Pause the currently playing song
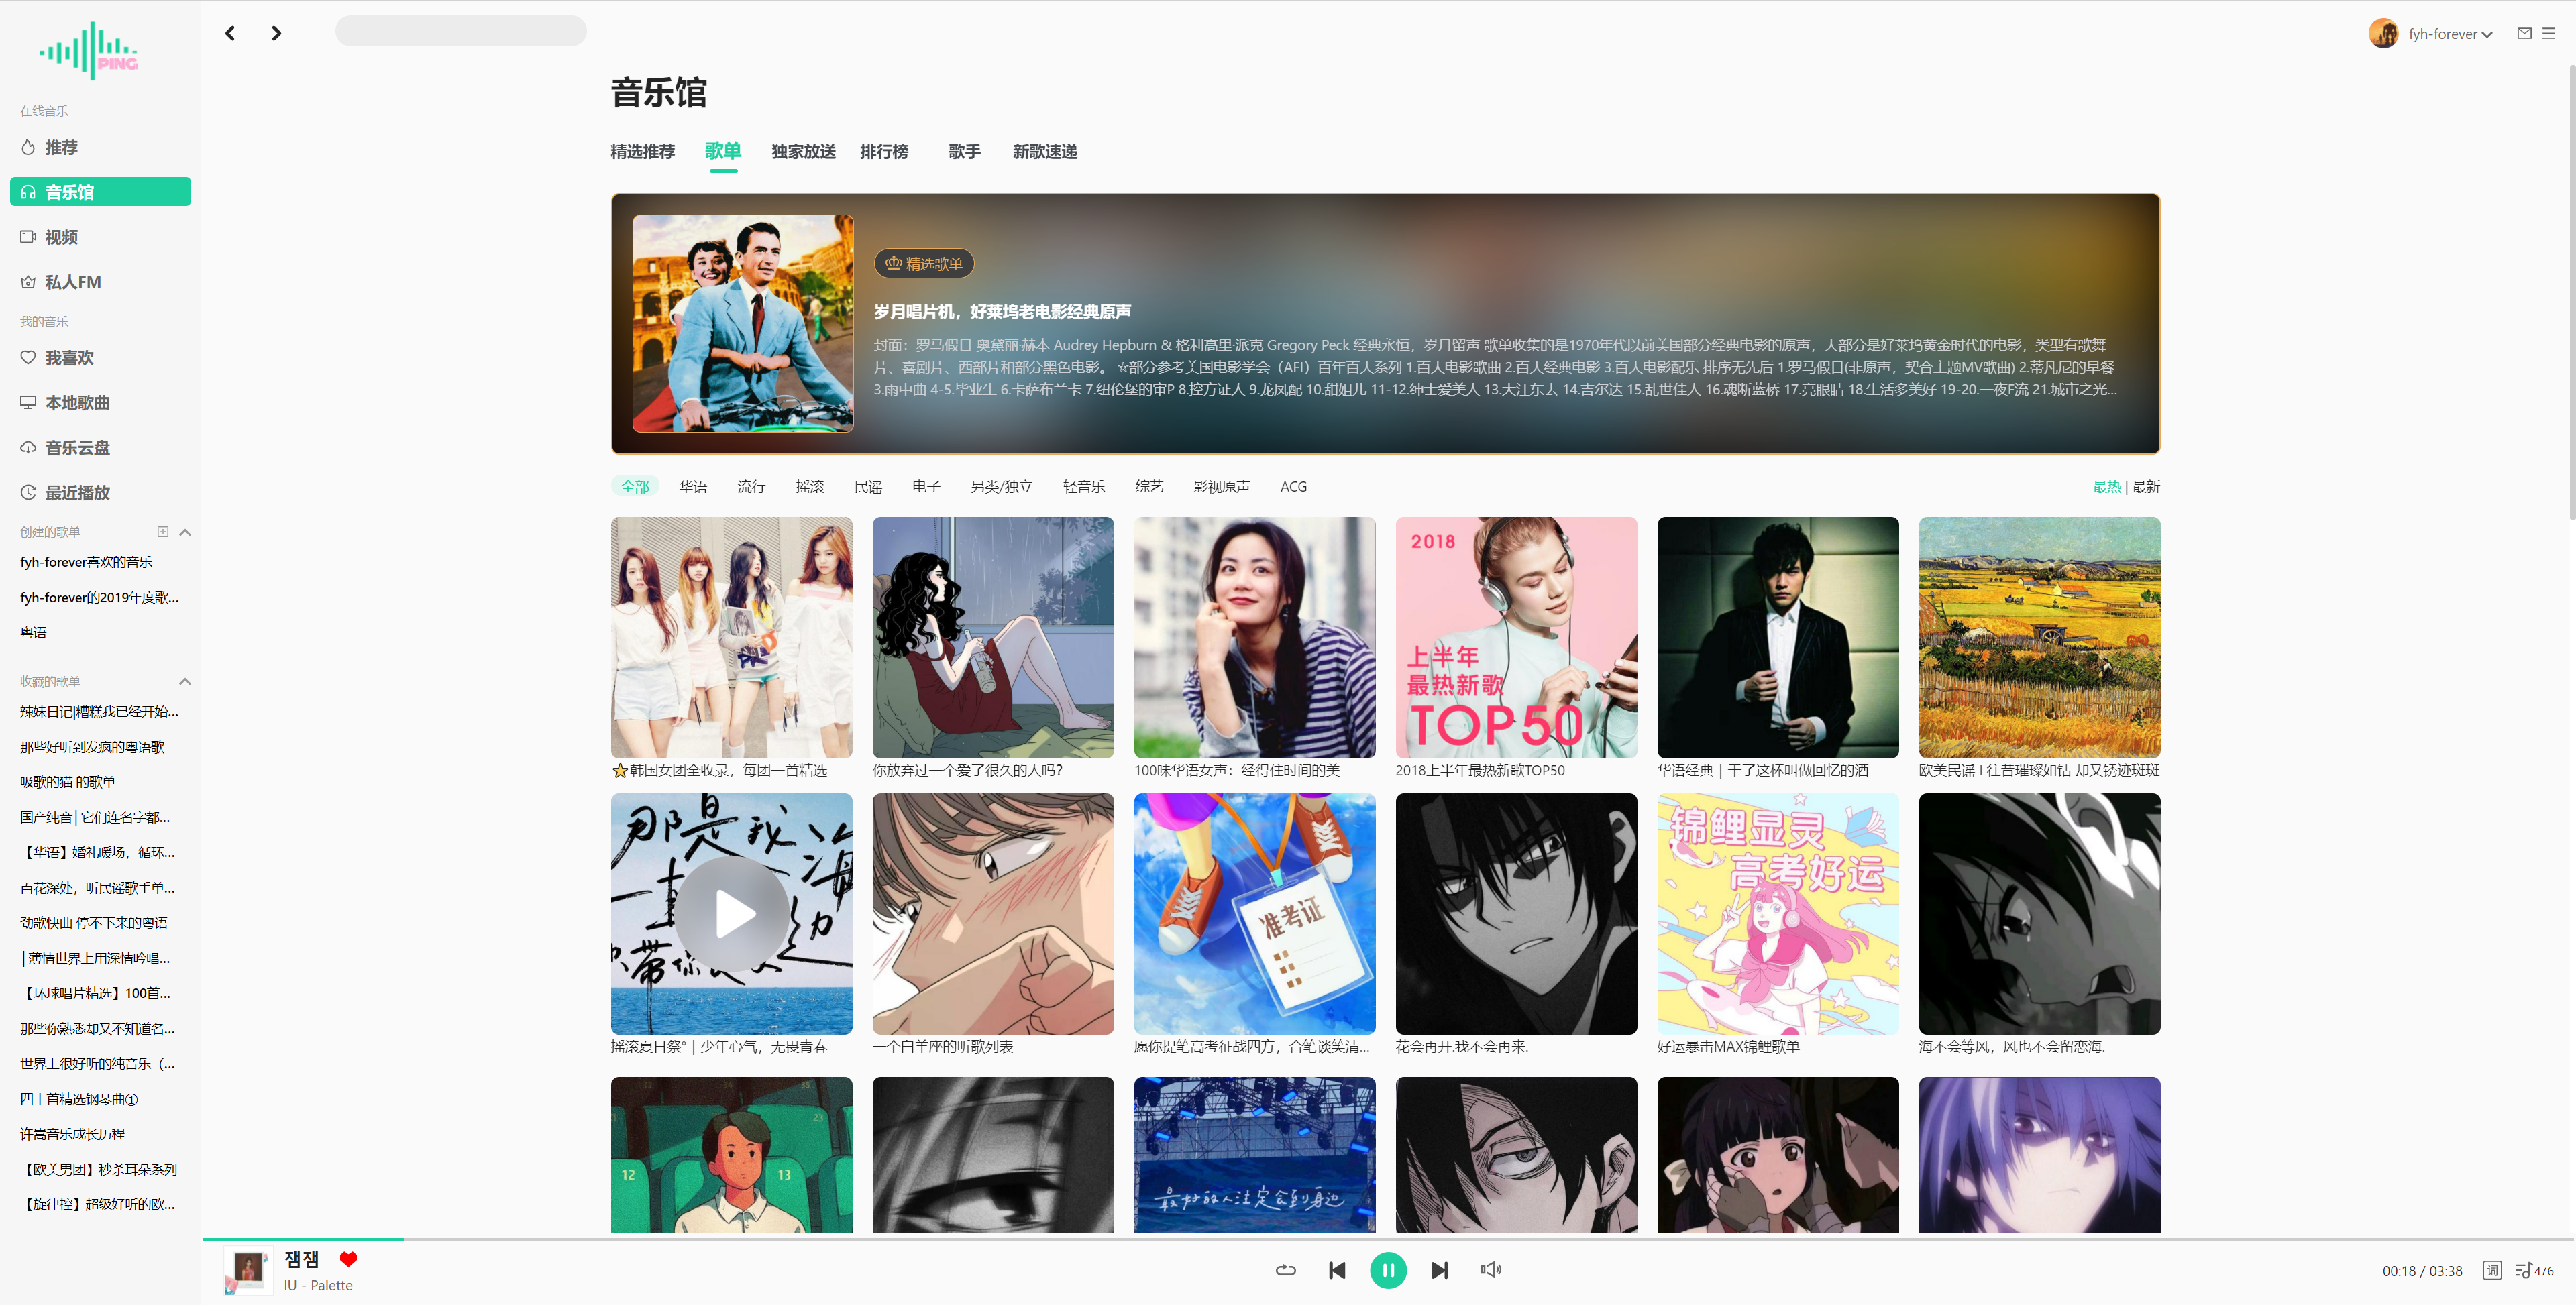 [x=1388, y=1270]
